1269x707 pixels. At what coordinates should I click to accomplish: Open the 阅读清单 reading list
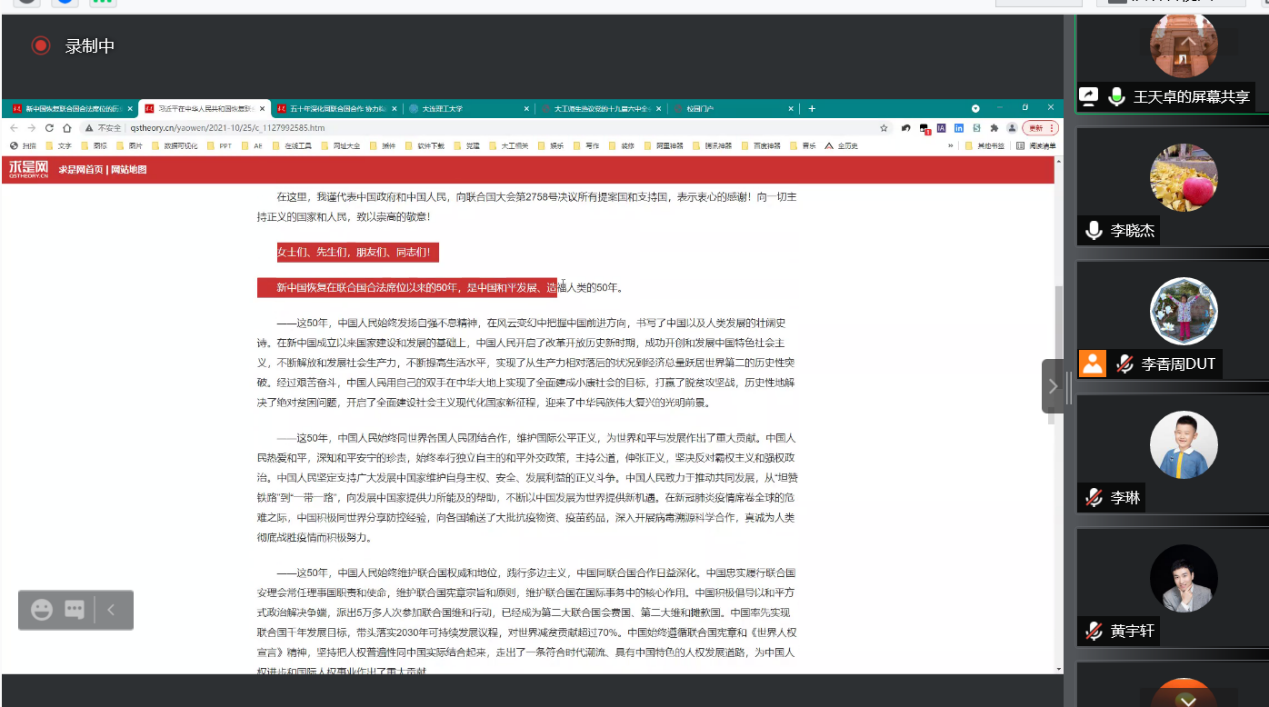pos(1035,145)
